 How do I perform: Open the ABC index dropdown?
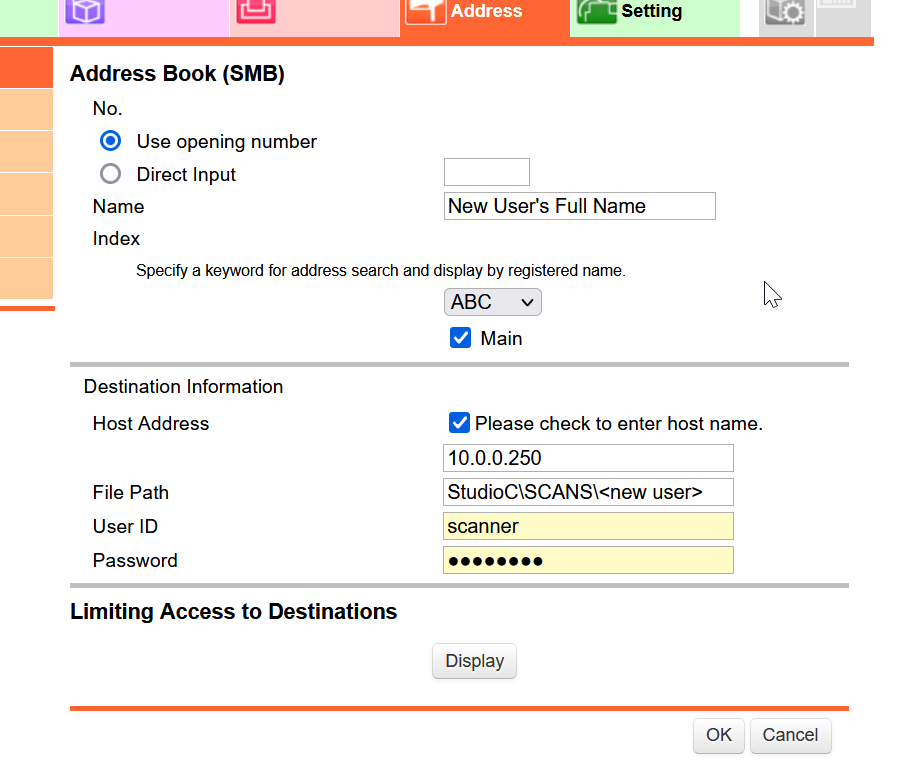[492, 302]
